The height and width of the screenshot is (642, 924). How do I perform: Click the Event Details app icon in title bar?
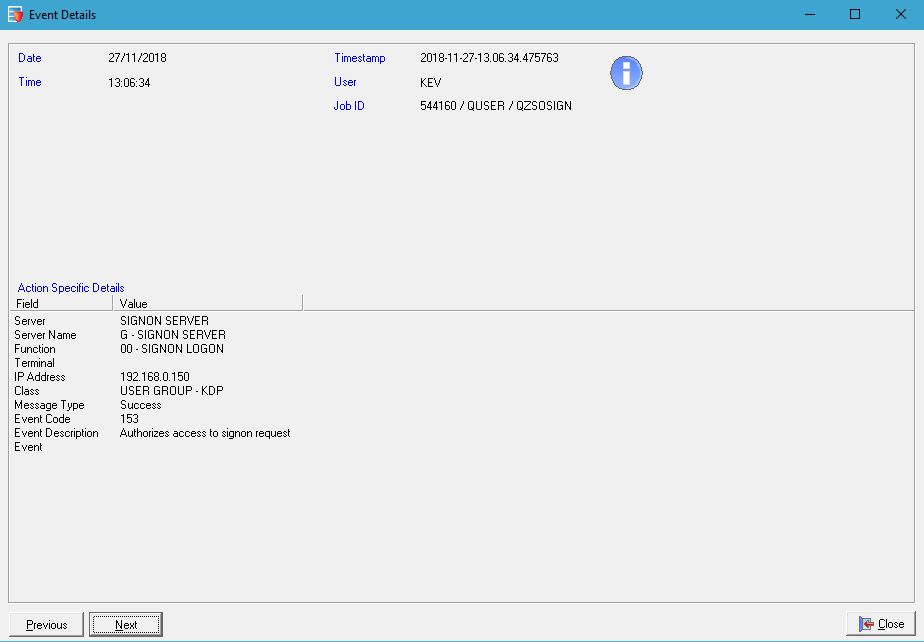14,15
